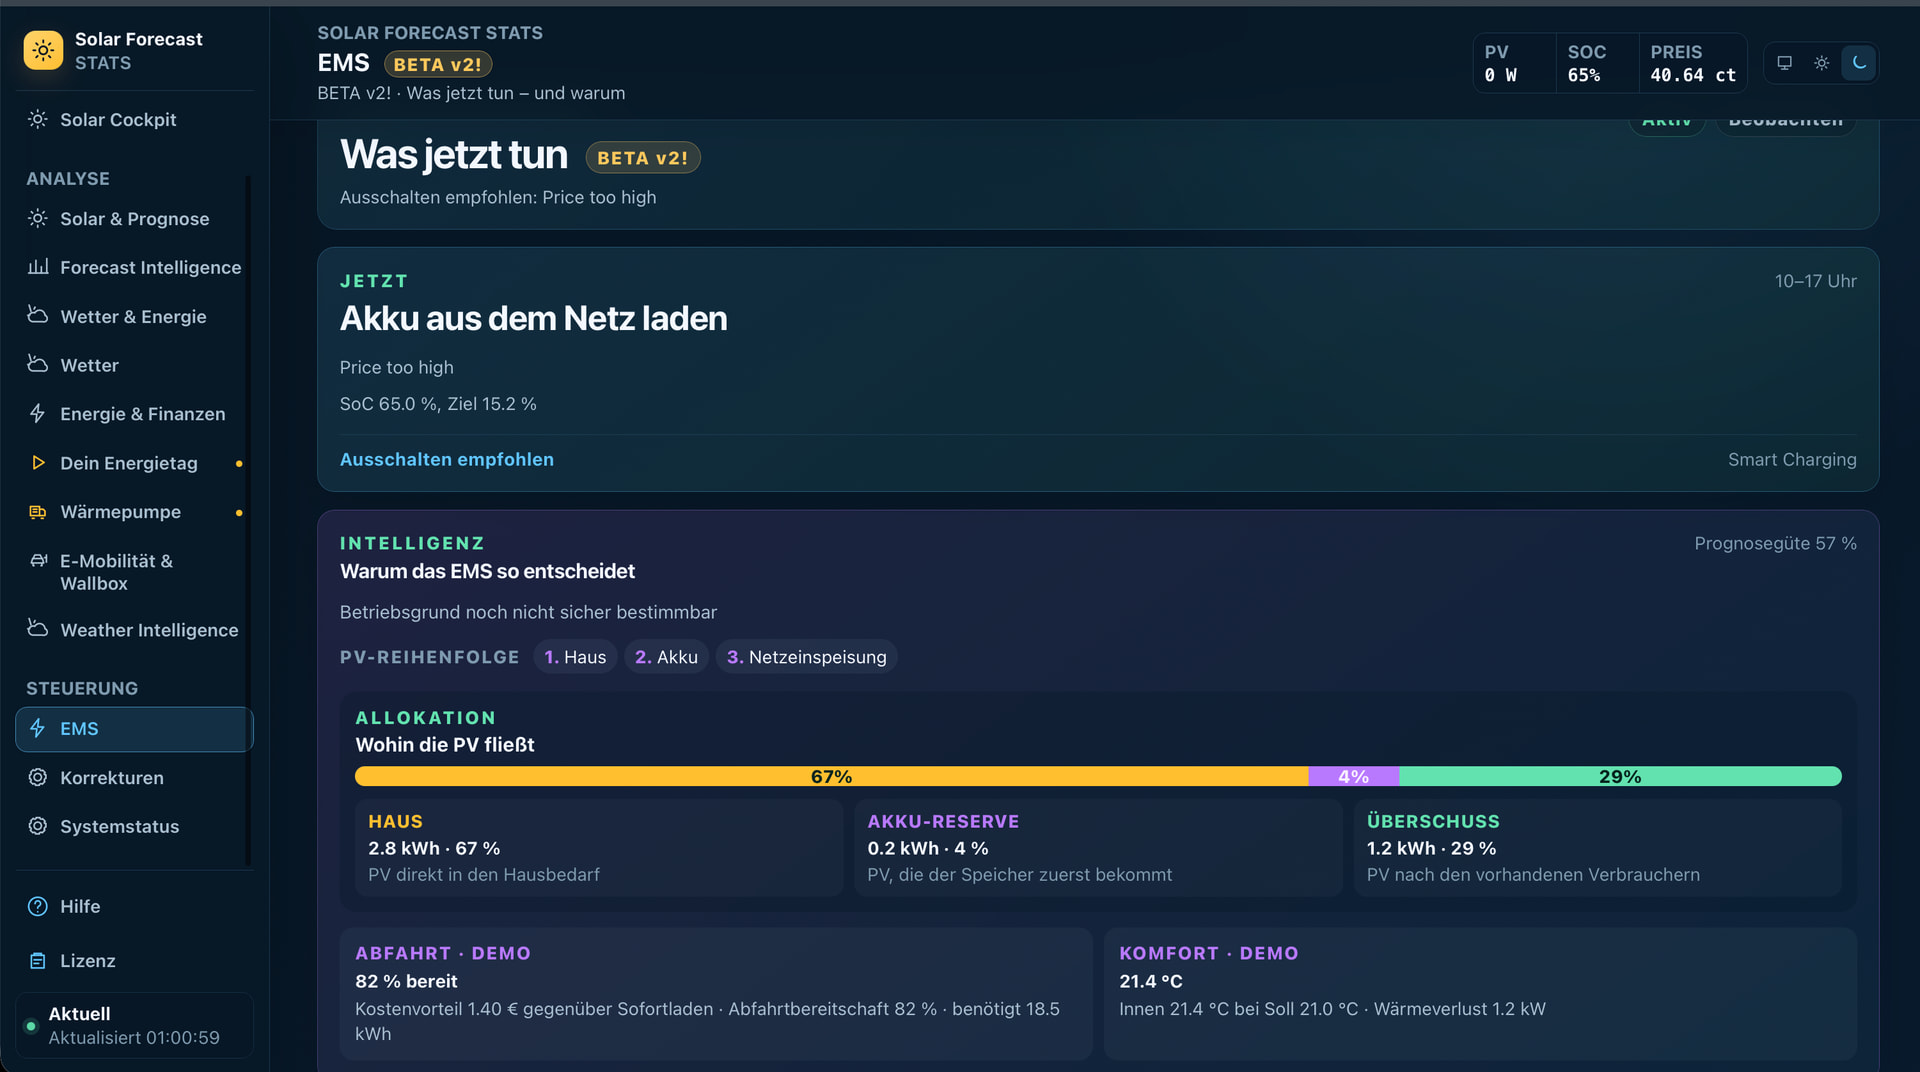Click the yellow 67% allocation bar segment

[831, 776]
